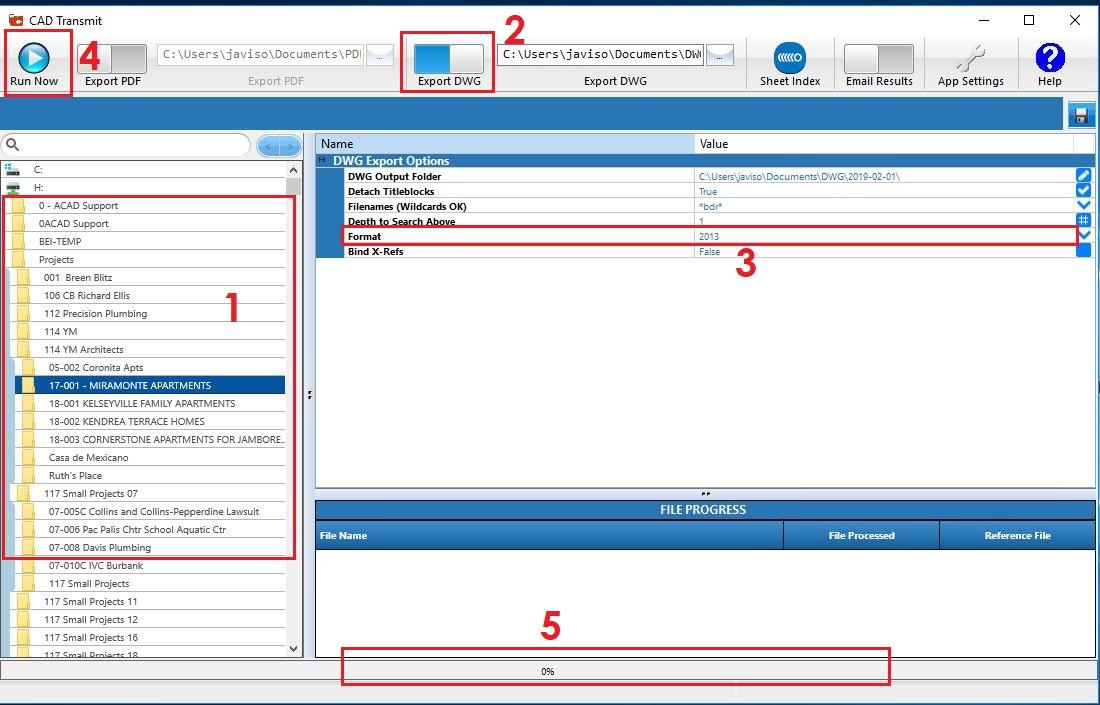Click the CAD Transmit title bar app icon

tap(15, 20)
